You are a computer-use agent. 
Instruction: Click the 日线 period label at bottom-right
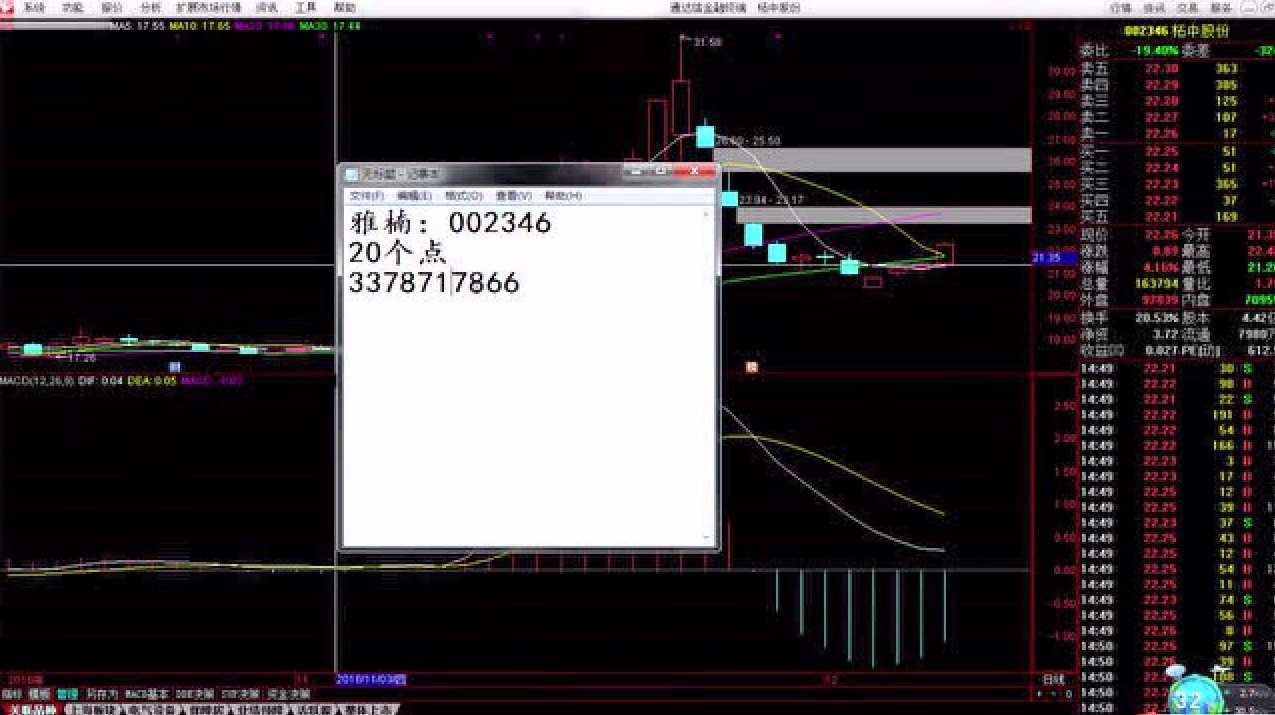pos(1053,678)
